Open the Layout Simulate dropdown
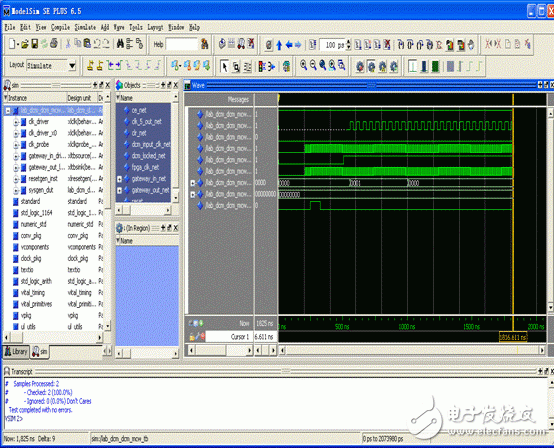Screen dimensions: 554x448 [72, 66]
